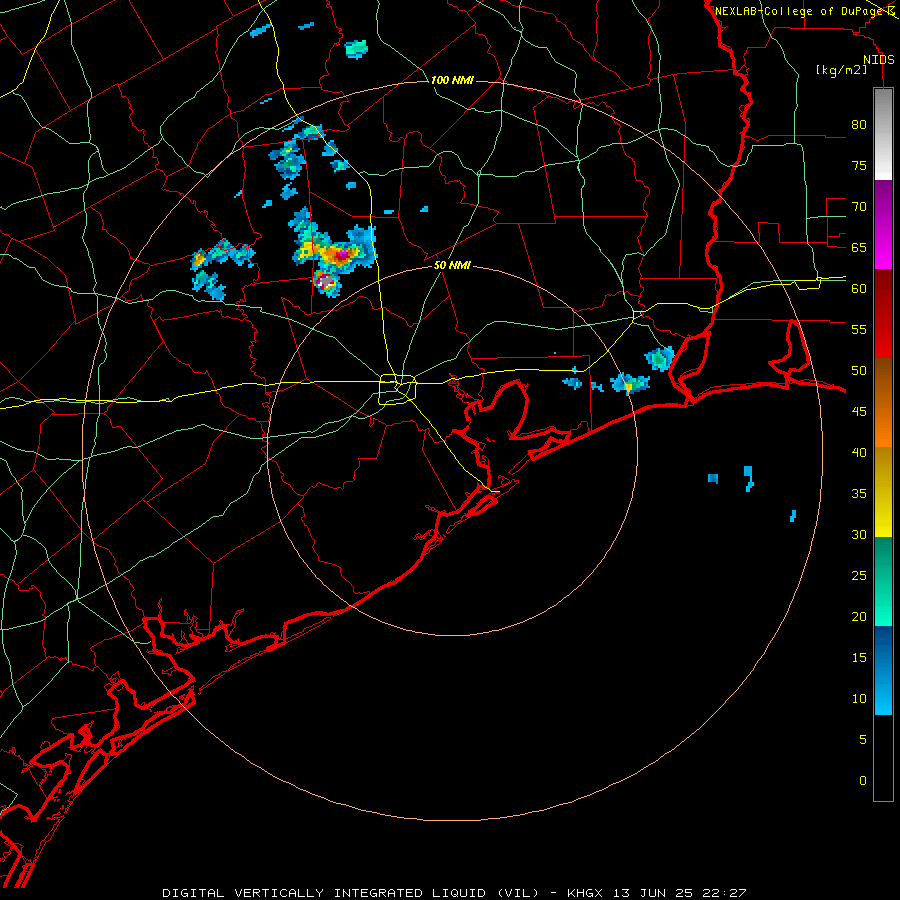Click the 10 tick label on scale

(859, 699)
